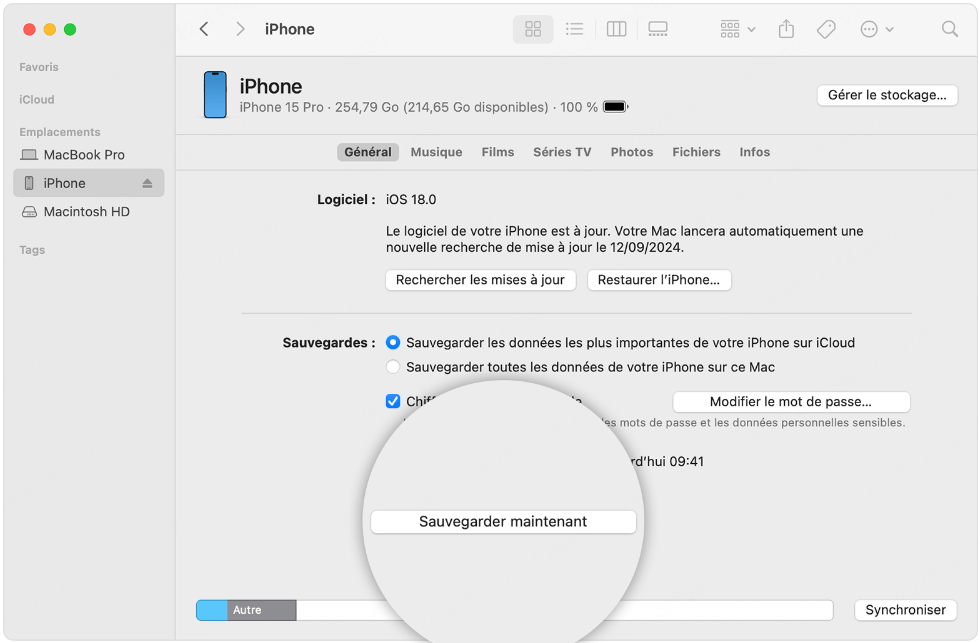Open the Photos tab

point(632,152)
